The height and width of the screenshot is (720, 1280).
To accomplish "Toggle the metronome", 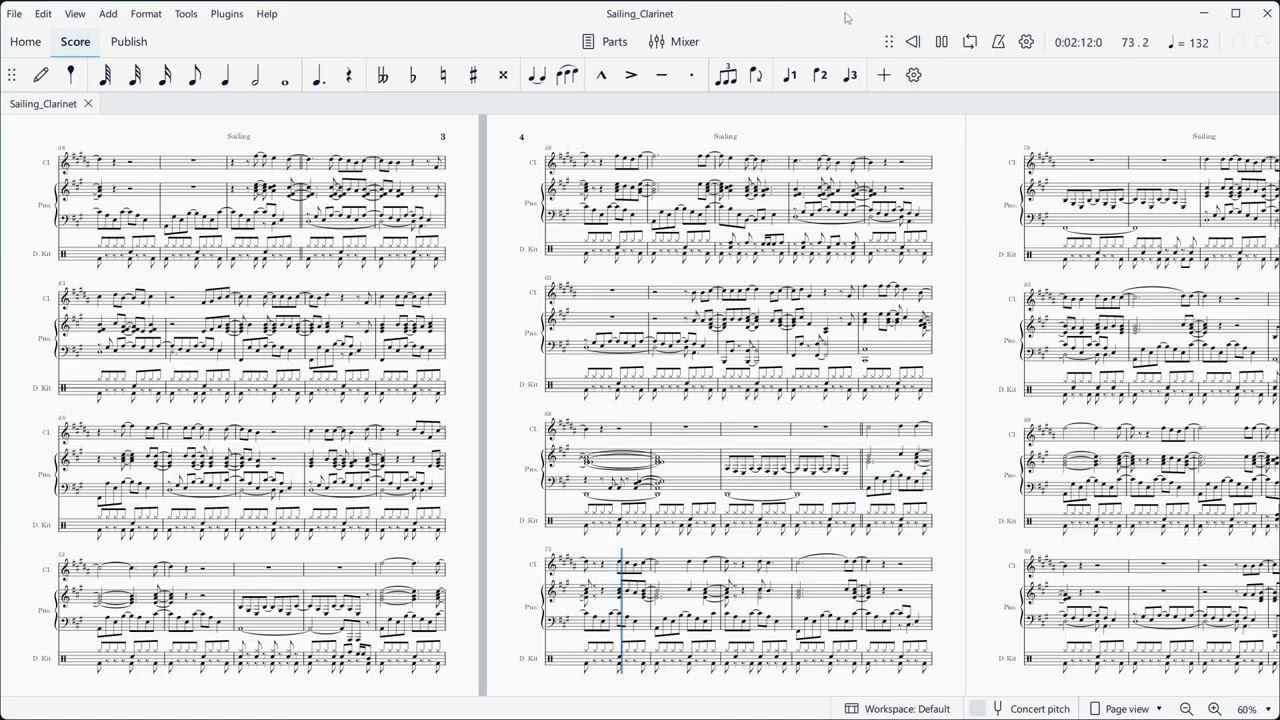I will click(x=998, y=42).
